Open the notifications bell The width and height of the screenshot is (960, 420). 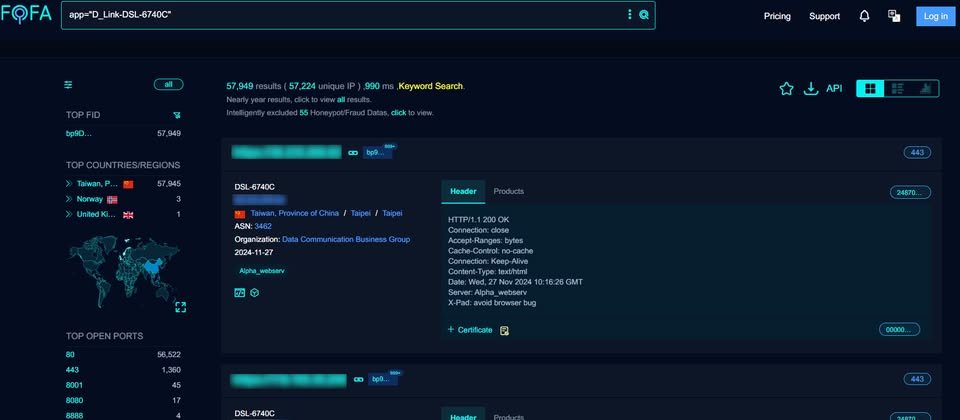click(864, 16)
